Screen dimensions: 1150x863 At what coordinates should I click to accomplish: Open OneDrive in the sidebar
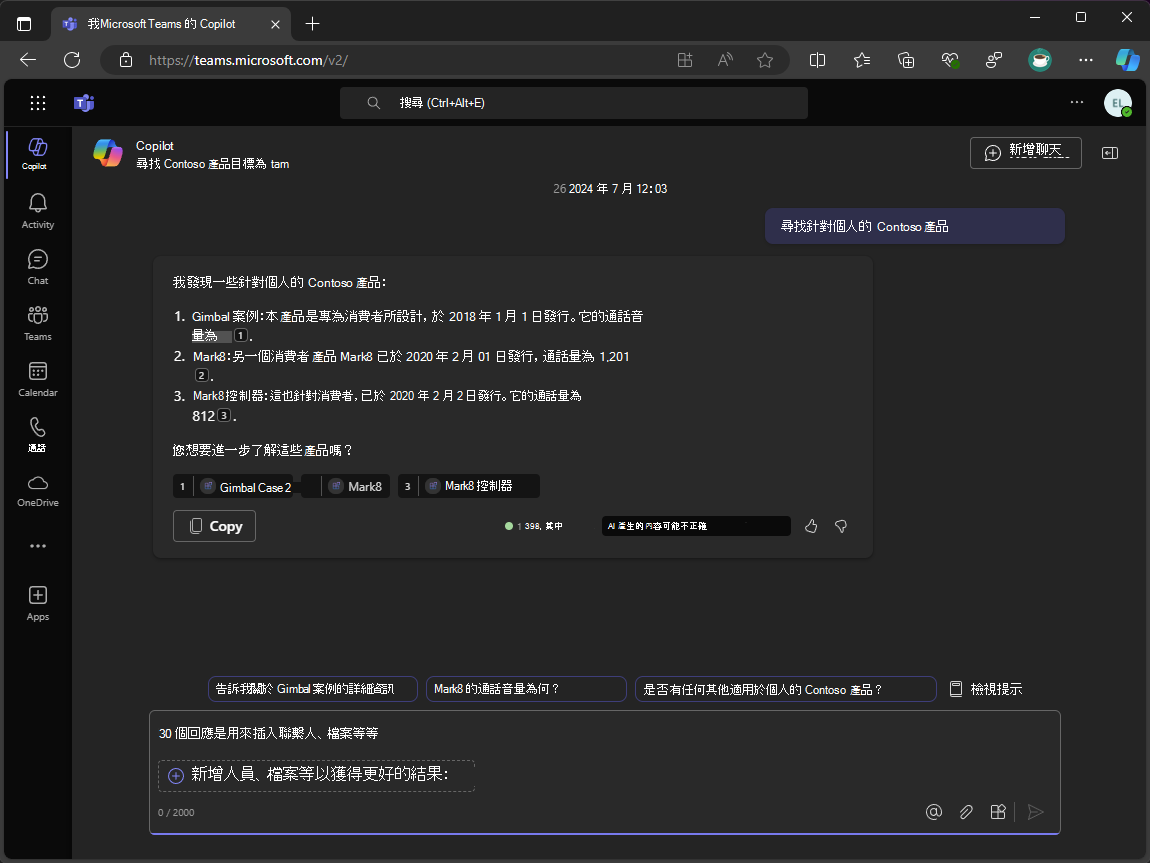(37, 491)
